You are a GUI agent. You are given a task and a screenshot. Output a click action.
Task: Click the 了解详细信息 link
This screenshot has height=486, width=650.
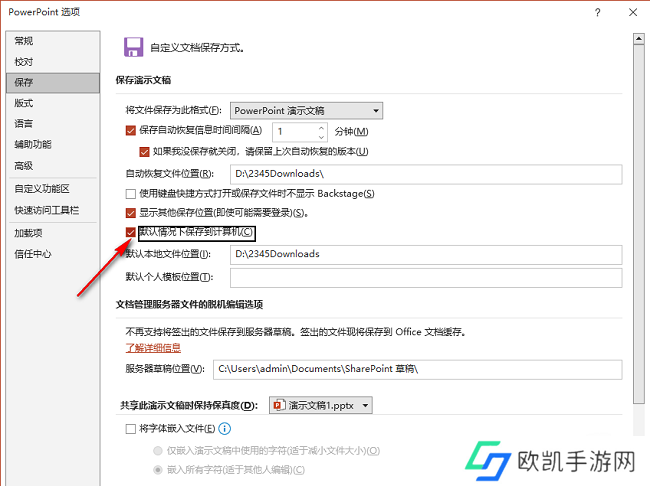point(153,348)
